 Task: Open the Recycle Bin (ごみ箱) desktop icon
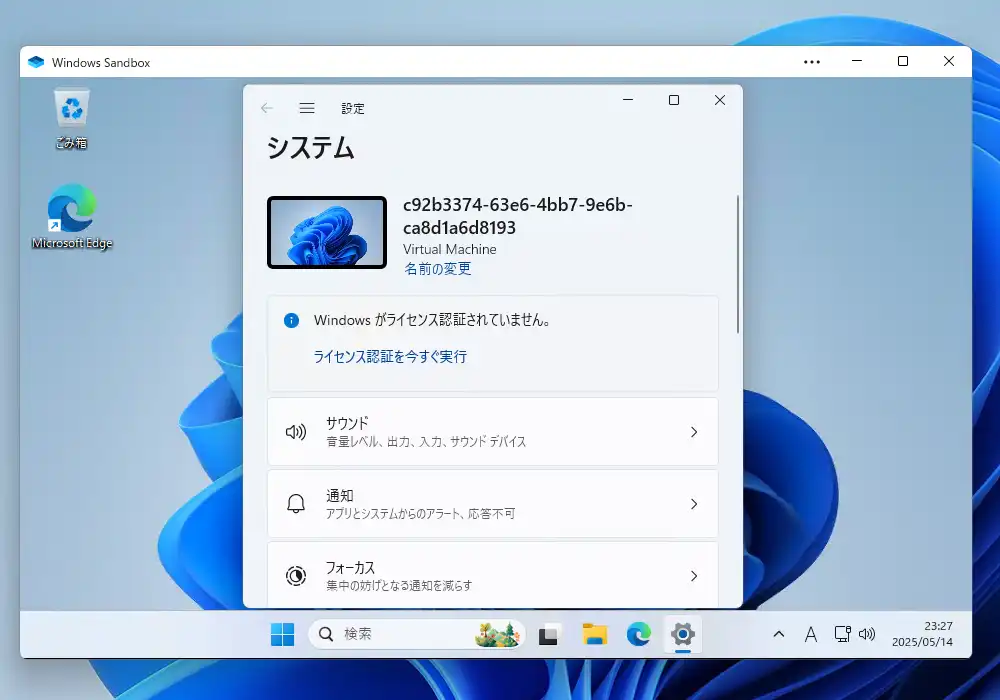click(x=71, y=119)
